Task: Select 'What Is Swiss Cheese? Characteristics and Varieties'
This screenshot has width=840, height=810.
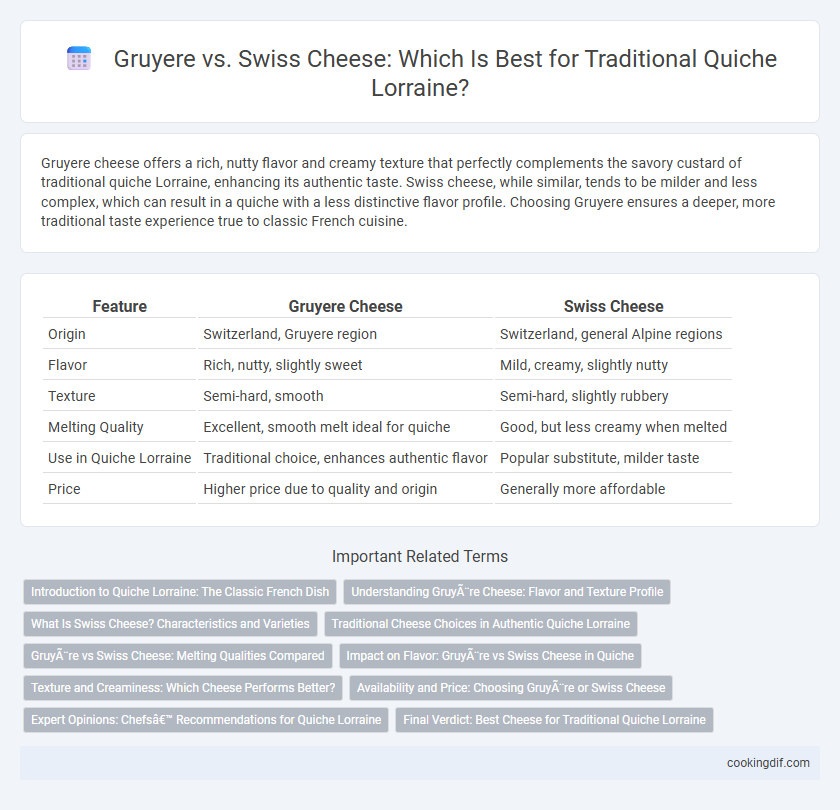Action: coord(170,624)
